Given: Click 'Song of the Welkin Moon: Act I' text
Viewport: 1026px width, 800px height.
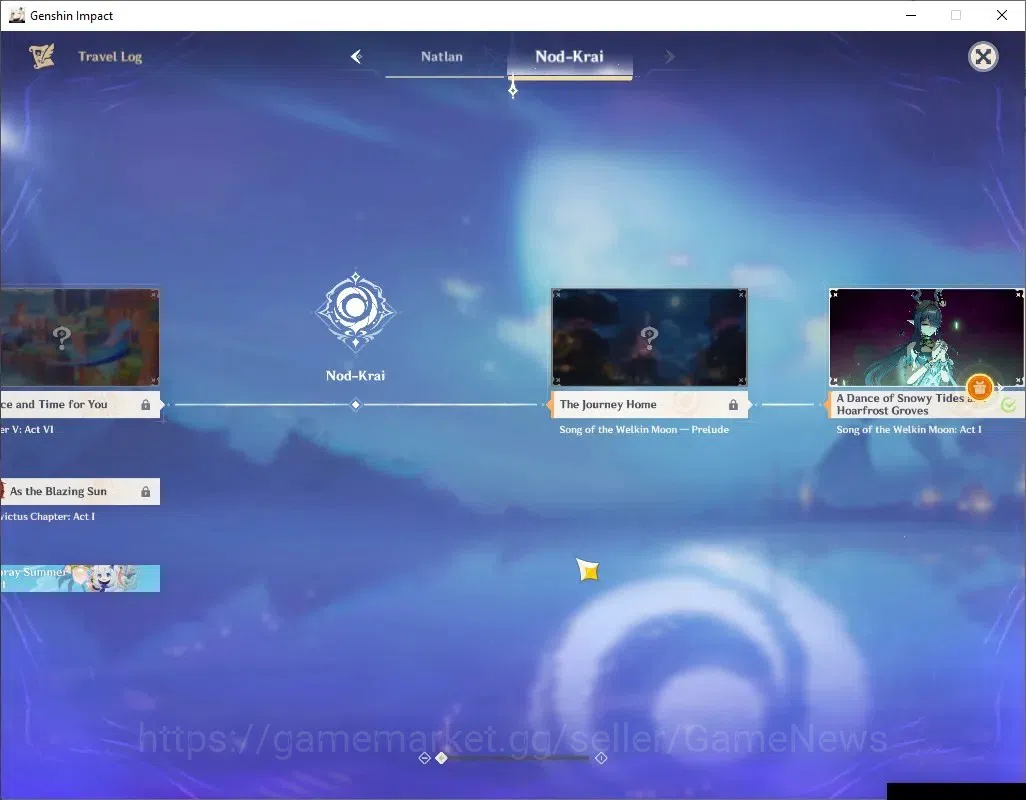Looking at the screenshot, I should pyautogui.click(x=909, y=430).
